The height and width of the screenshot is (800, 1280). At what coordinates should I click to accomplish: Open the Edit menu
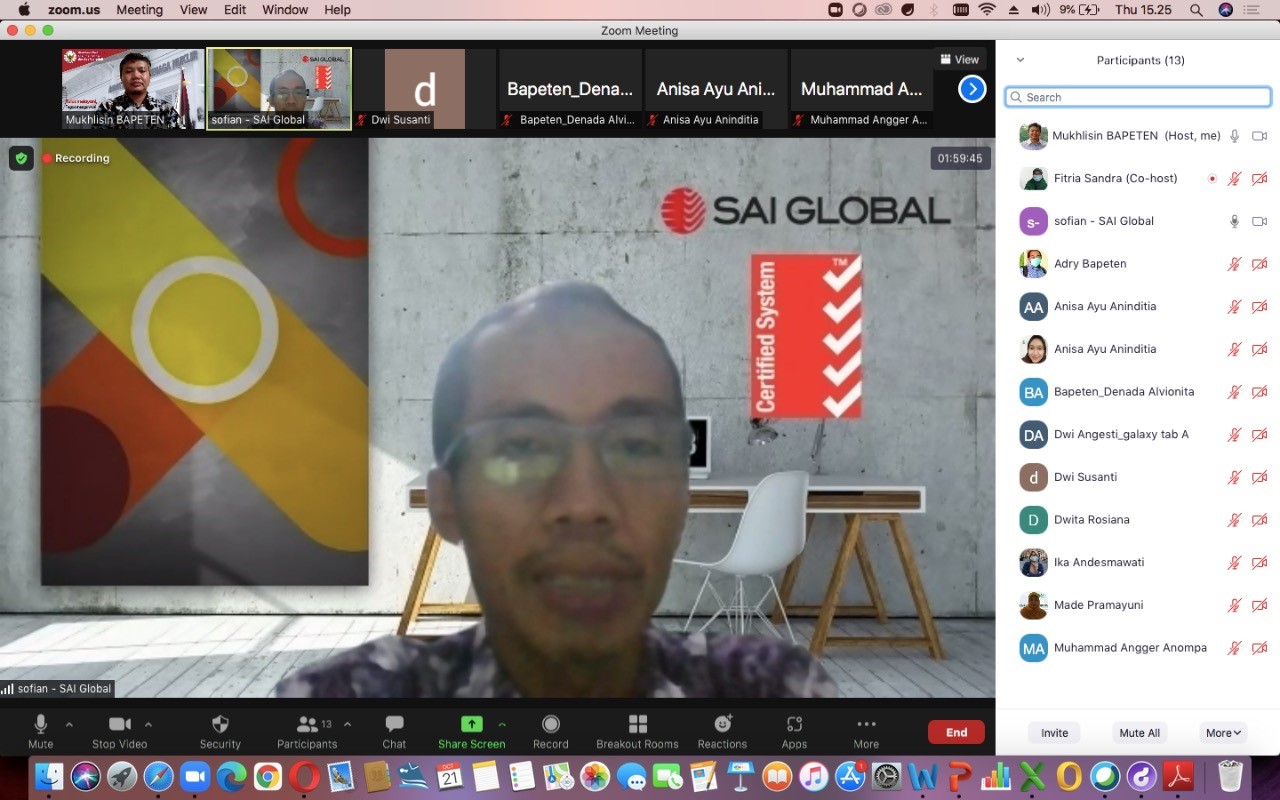(235, 10)
